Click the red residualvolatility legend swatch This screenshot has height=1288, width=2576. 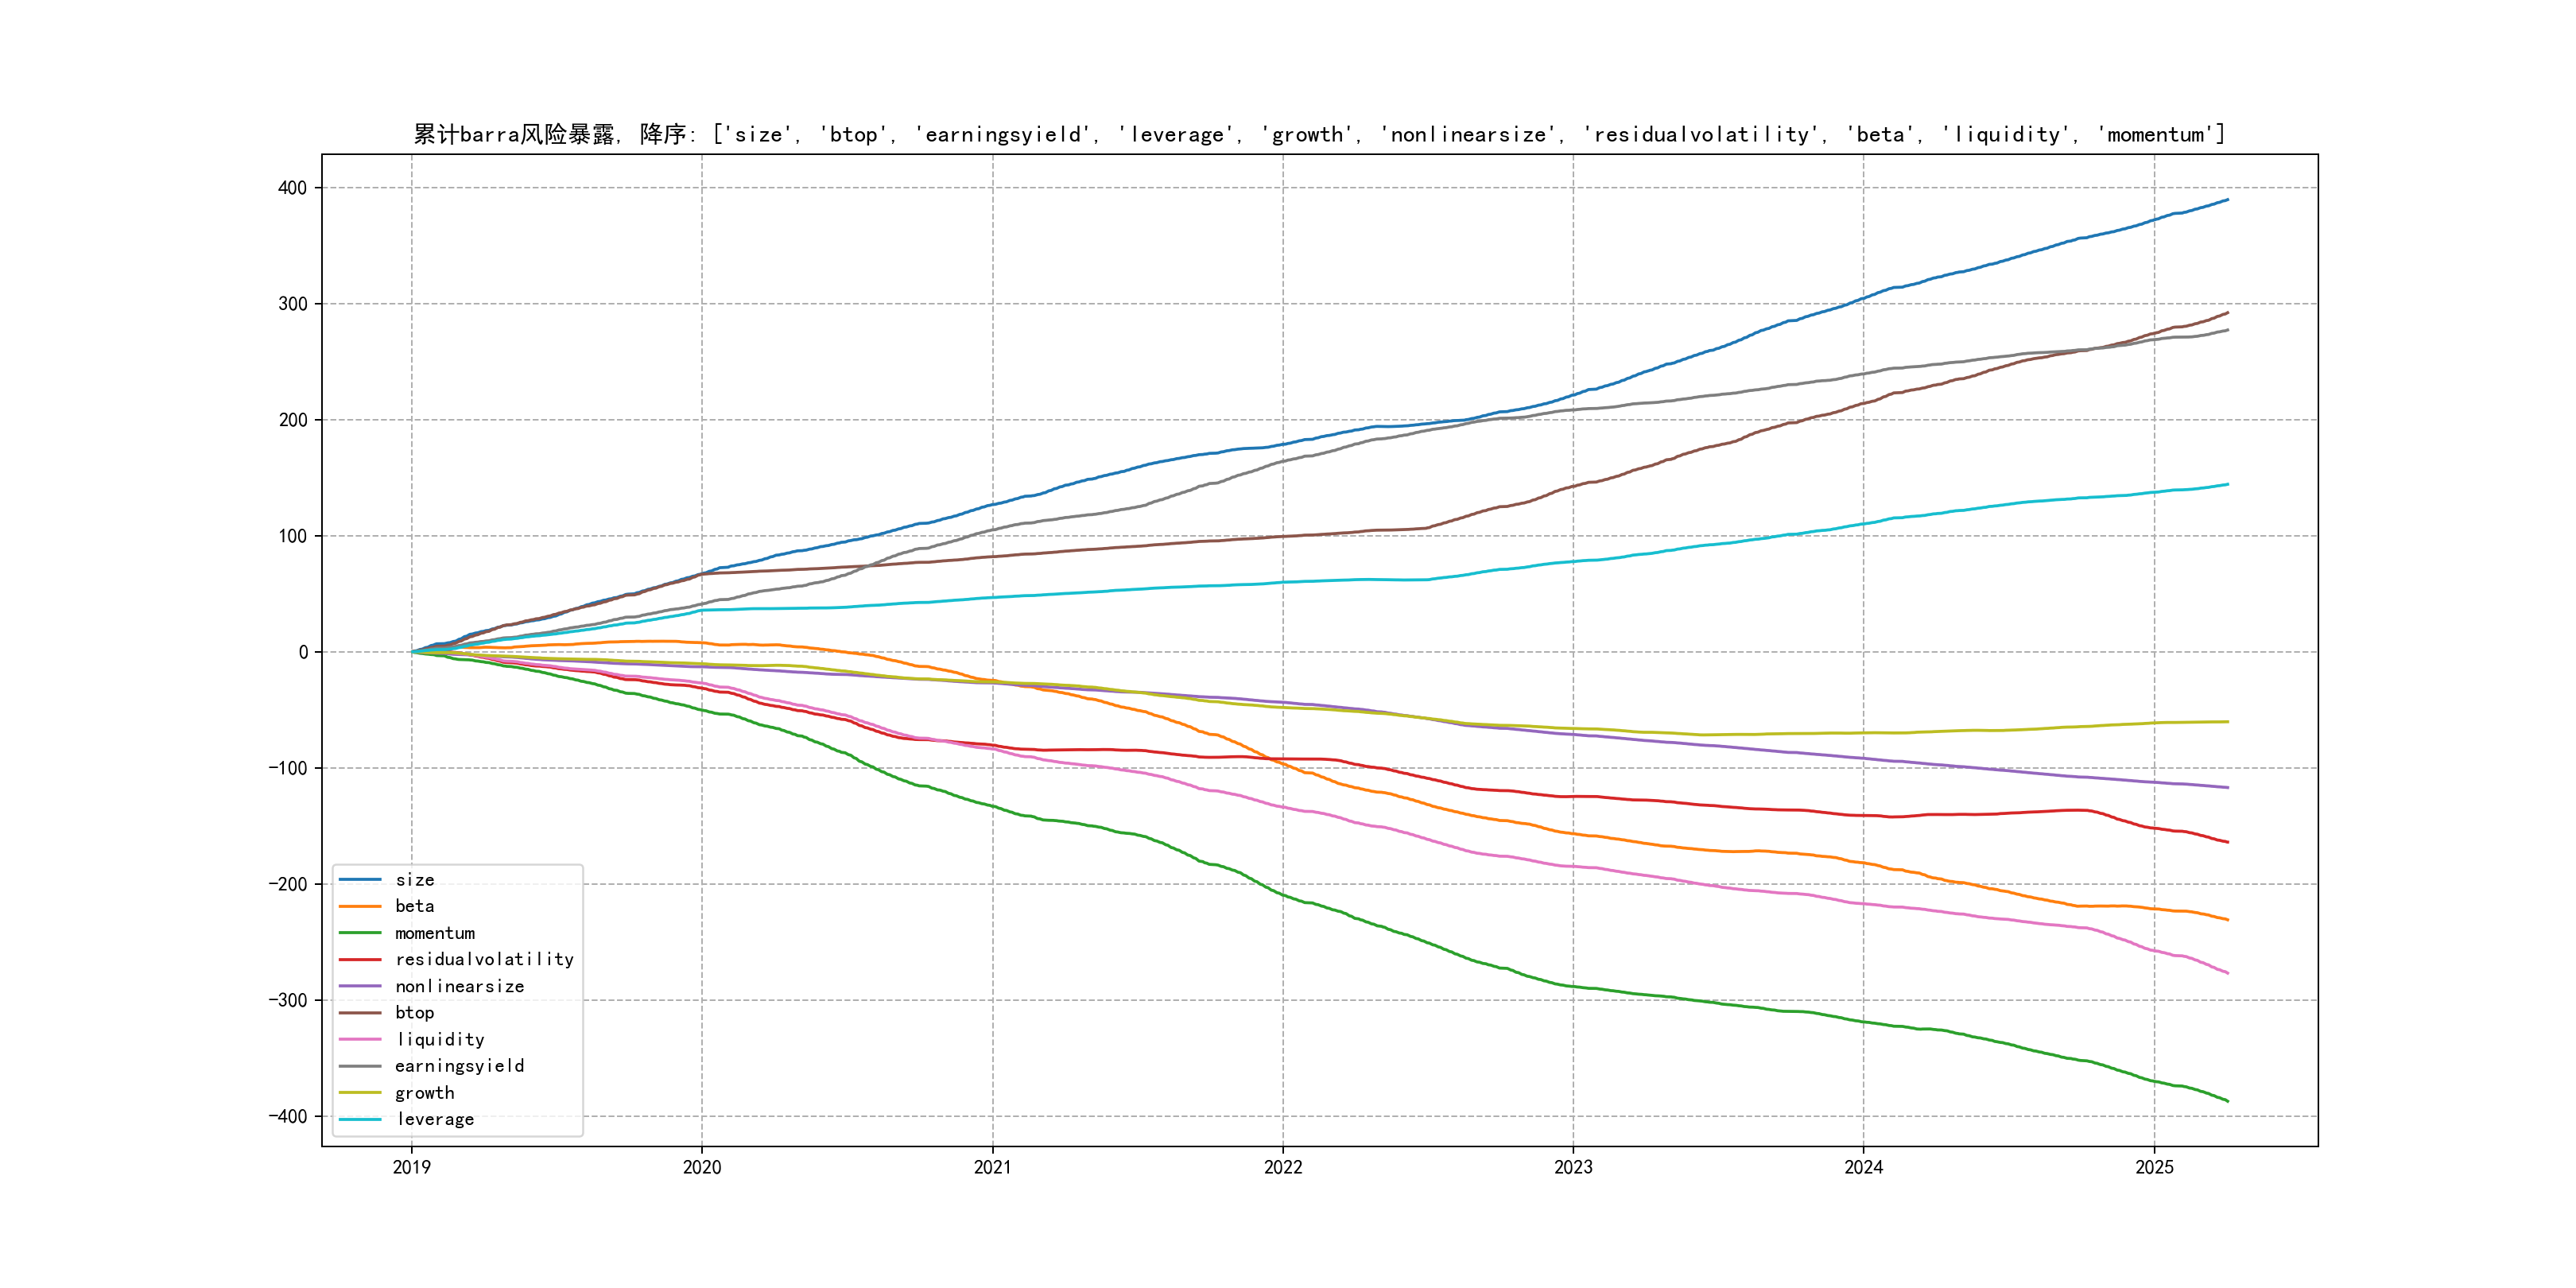(x=360, y=959)
